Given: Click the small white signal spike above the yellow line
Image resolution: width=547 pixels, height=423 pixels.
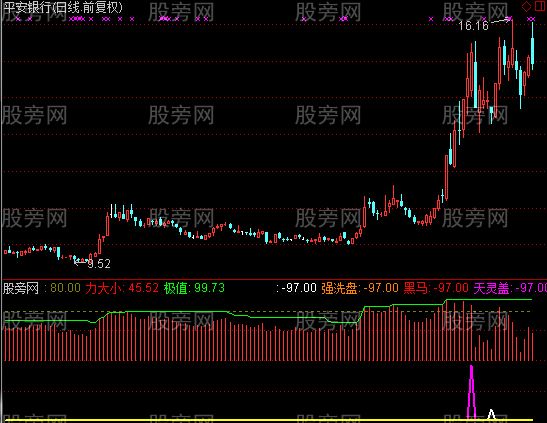Looking at the screenshot, I should click(x=491, y=414).
